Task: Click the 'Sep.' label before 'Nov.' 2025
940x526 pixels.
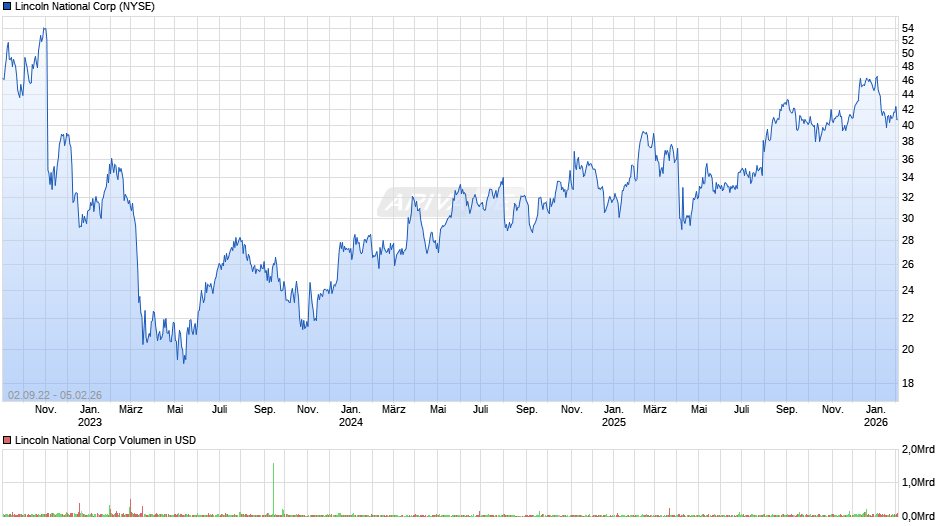Action: click(787, 410)
